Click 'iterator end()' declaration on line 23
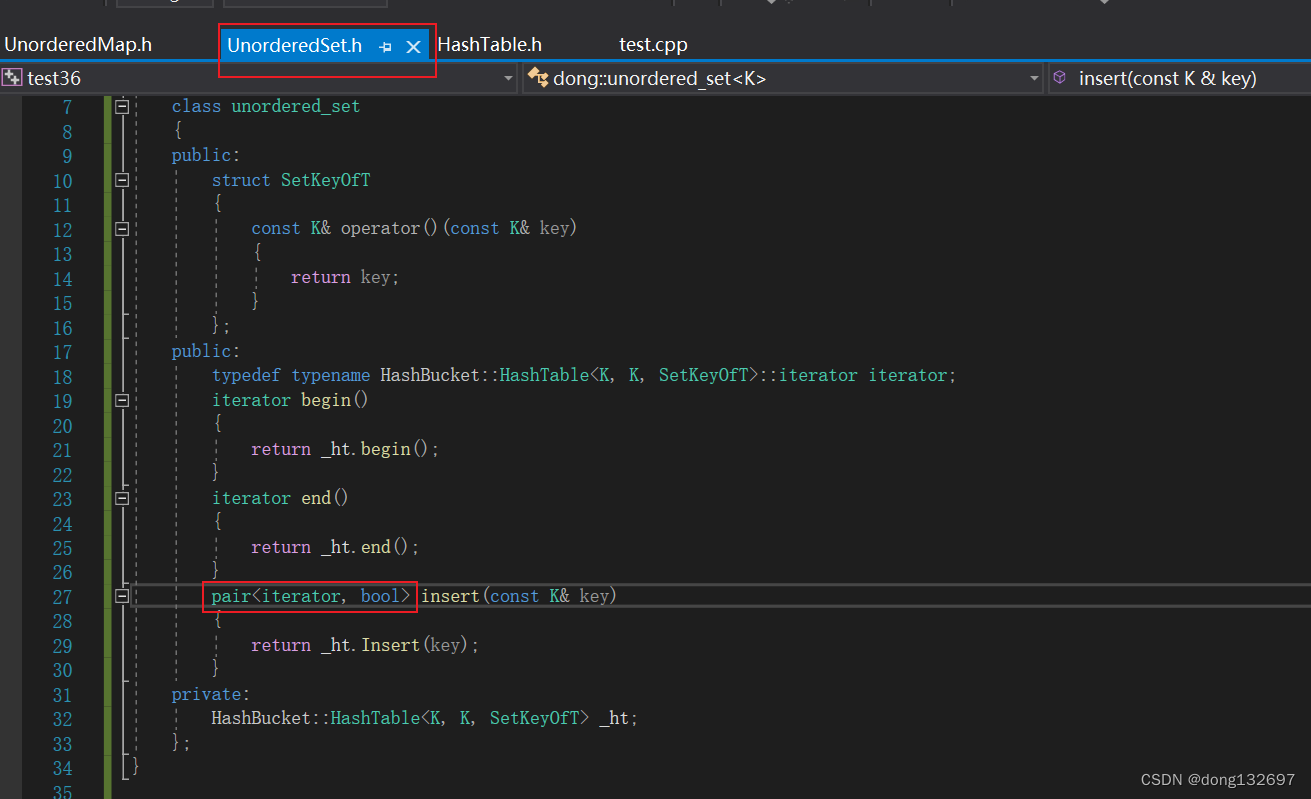1311x799 pixels. pyautogui.click(x=280, y=498)
